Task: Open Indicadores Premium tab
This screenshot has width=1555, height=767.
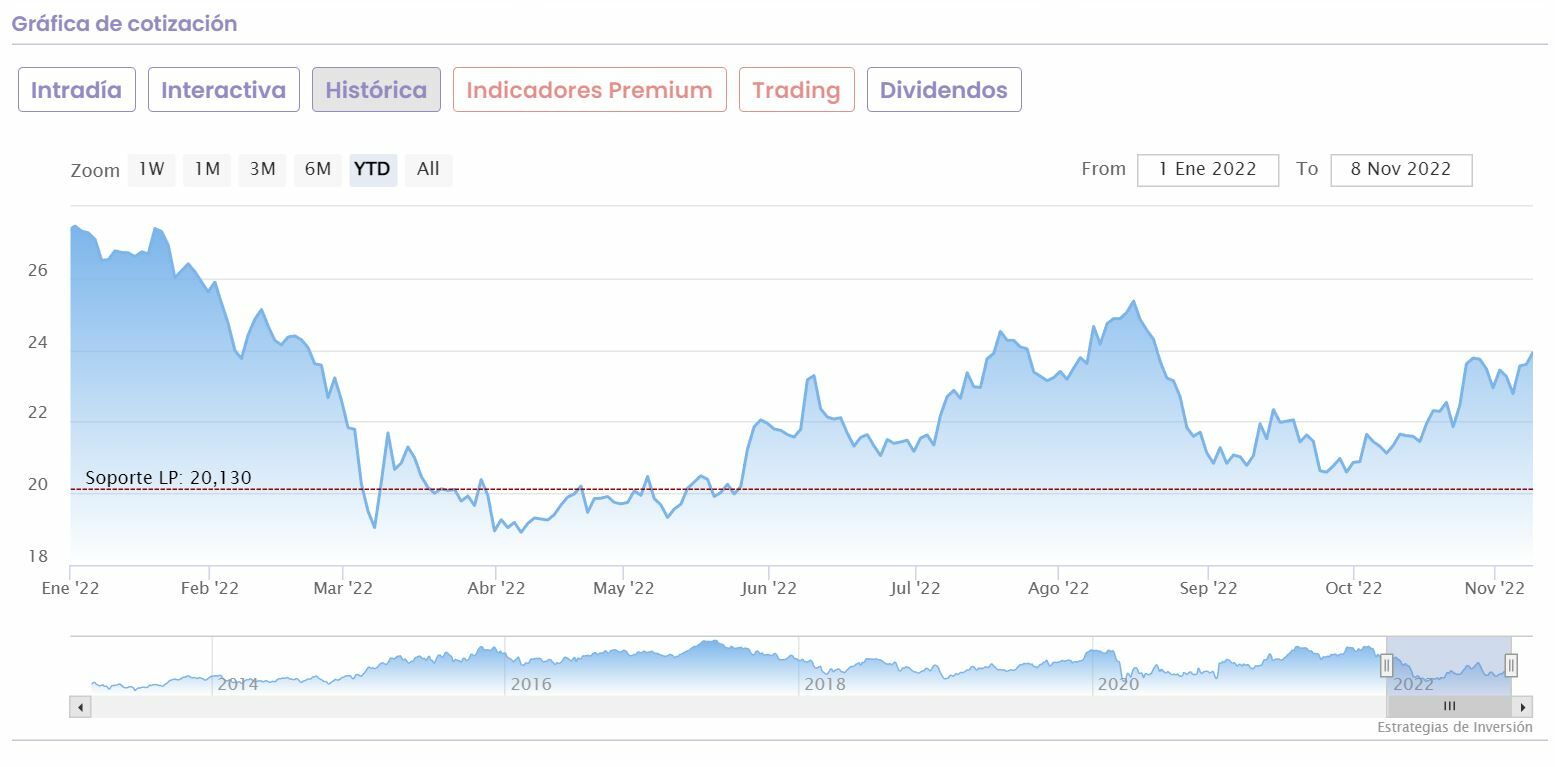Action: 589,90
